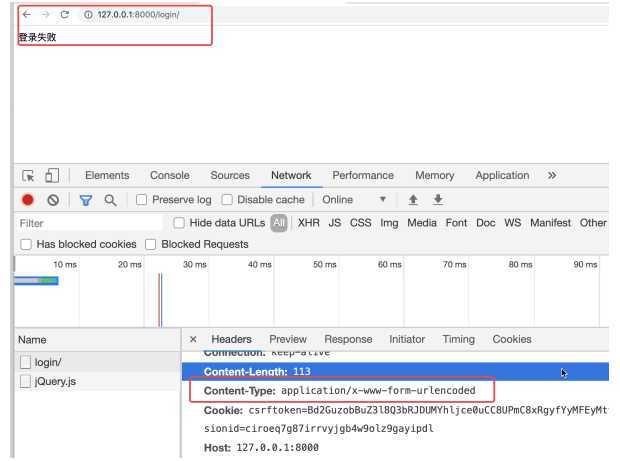Clear the network log
The height and width of the screenshot is (461, 620).
pos(53,200)
